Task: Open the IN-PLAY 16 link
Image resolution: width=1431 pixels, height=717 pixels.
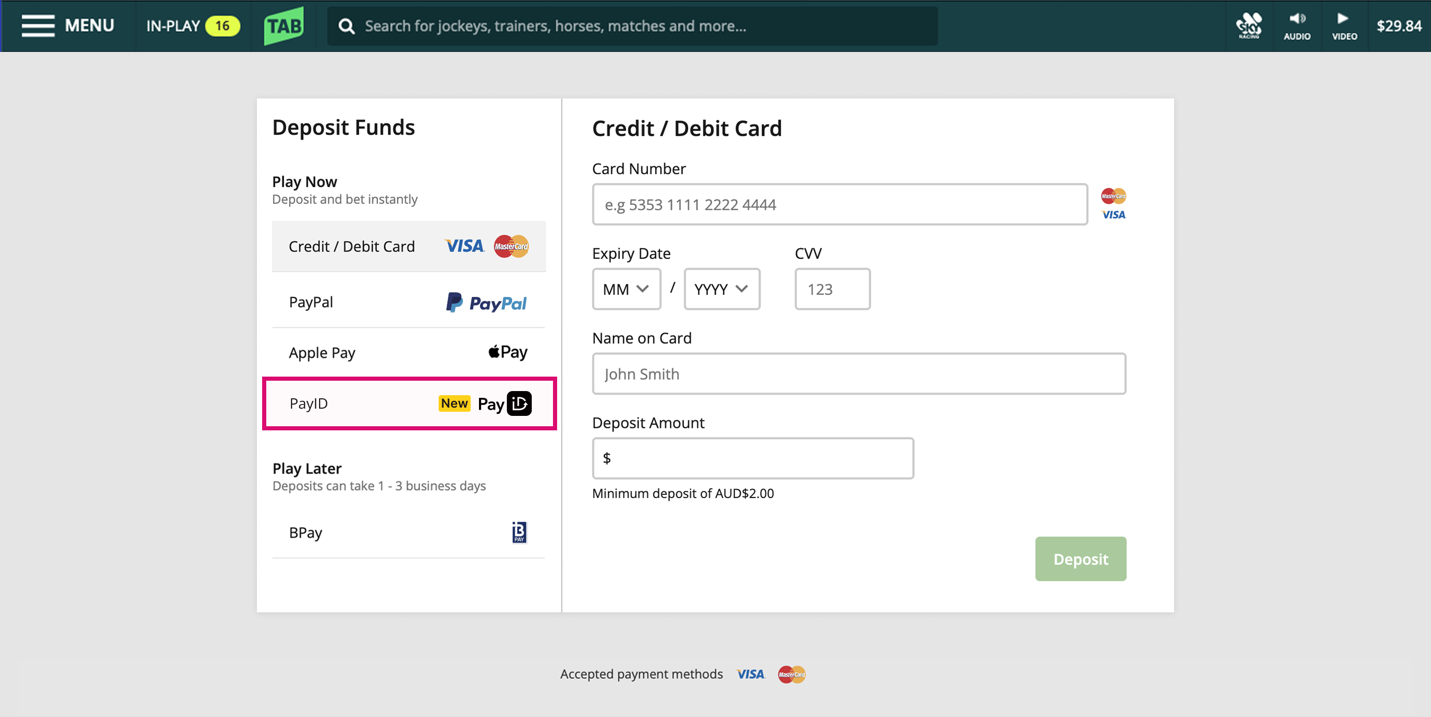Action: point(192,26)
